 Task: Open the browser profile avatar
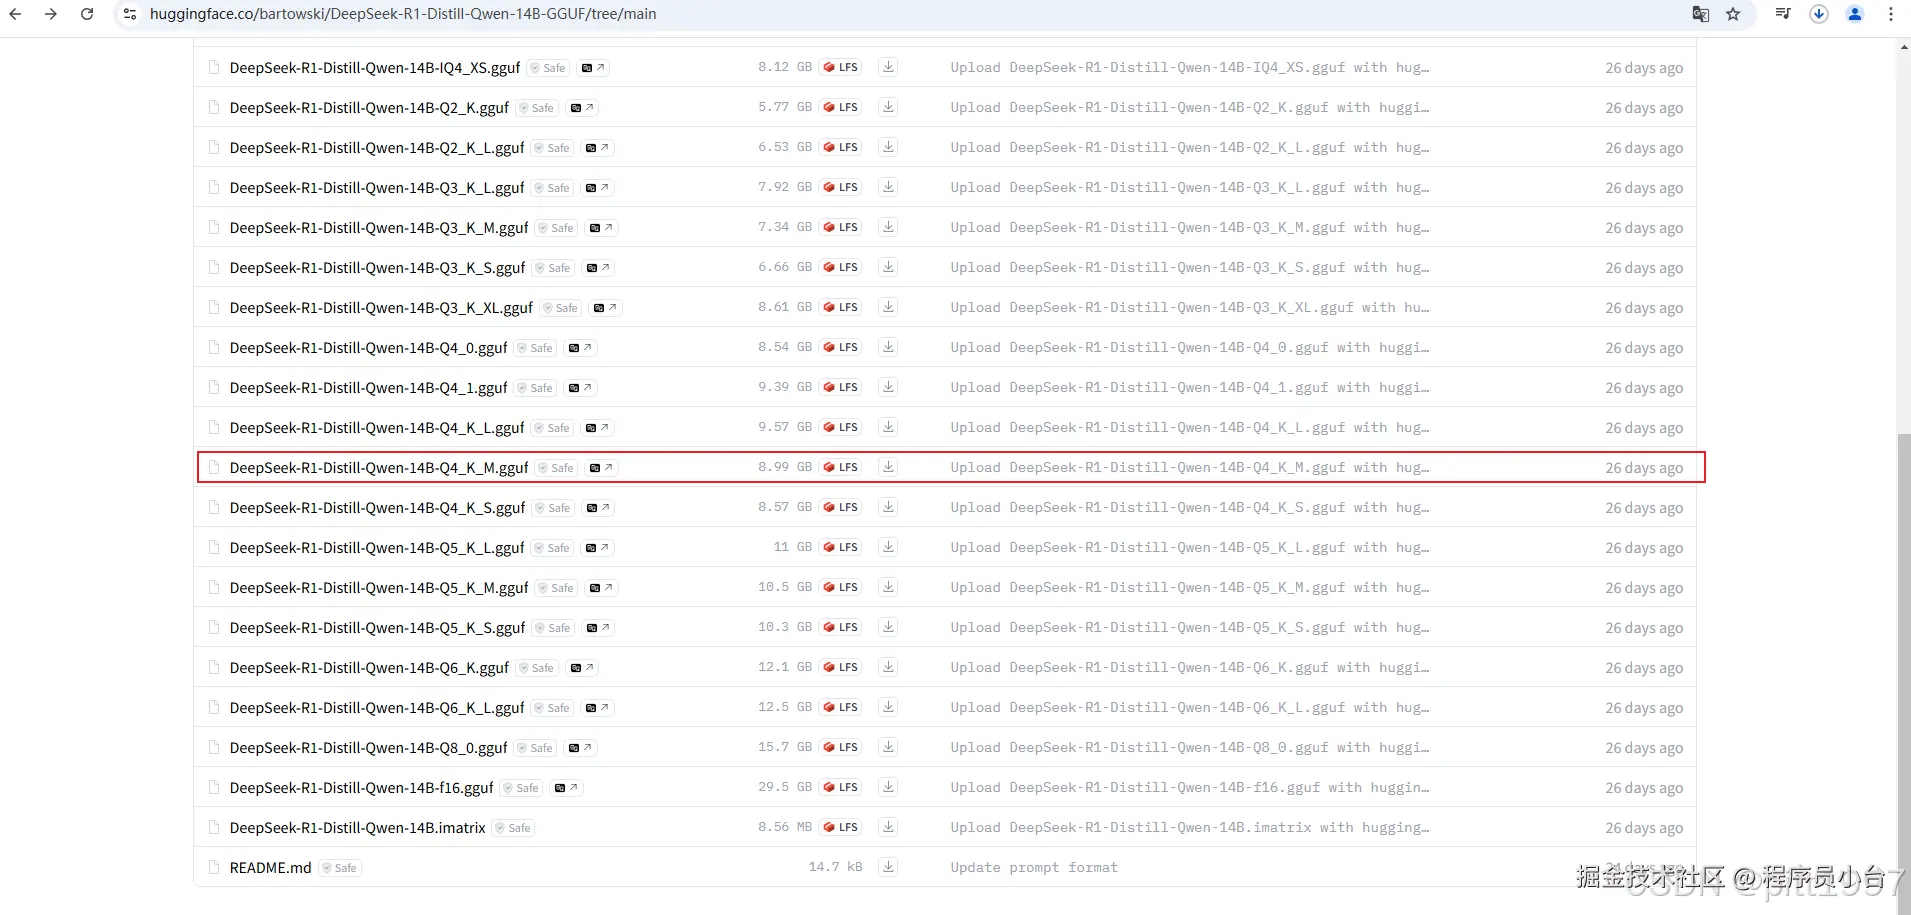1855,14
